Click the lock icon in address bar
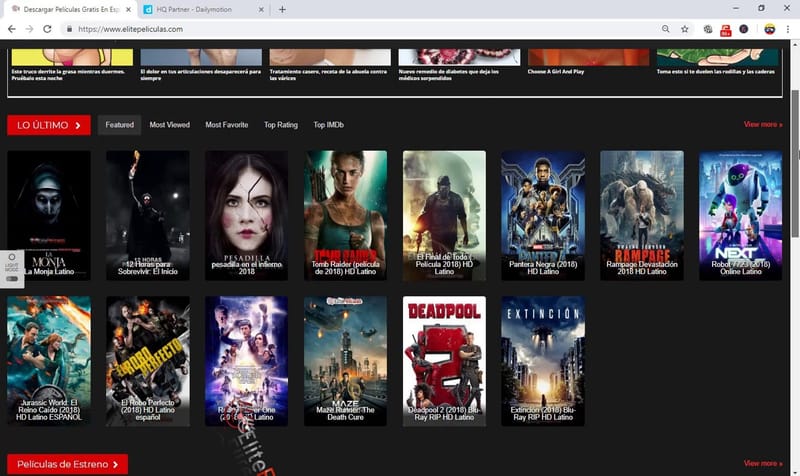 69,29
